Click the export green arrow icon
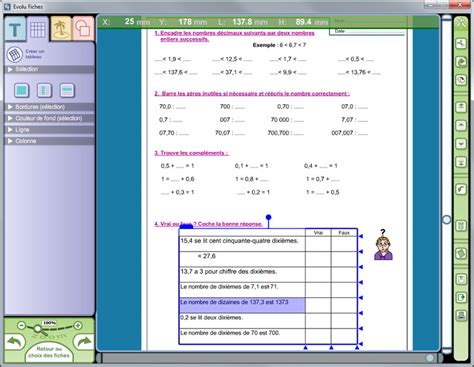Image resolution: width=474 pixels, height=367 pixels. tap(461, 297)
